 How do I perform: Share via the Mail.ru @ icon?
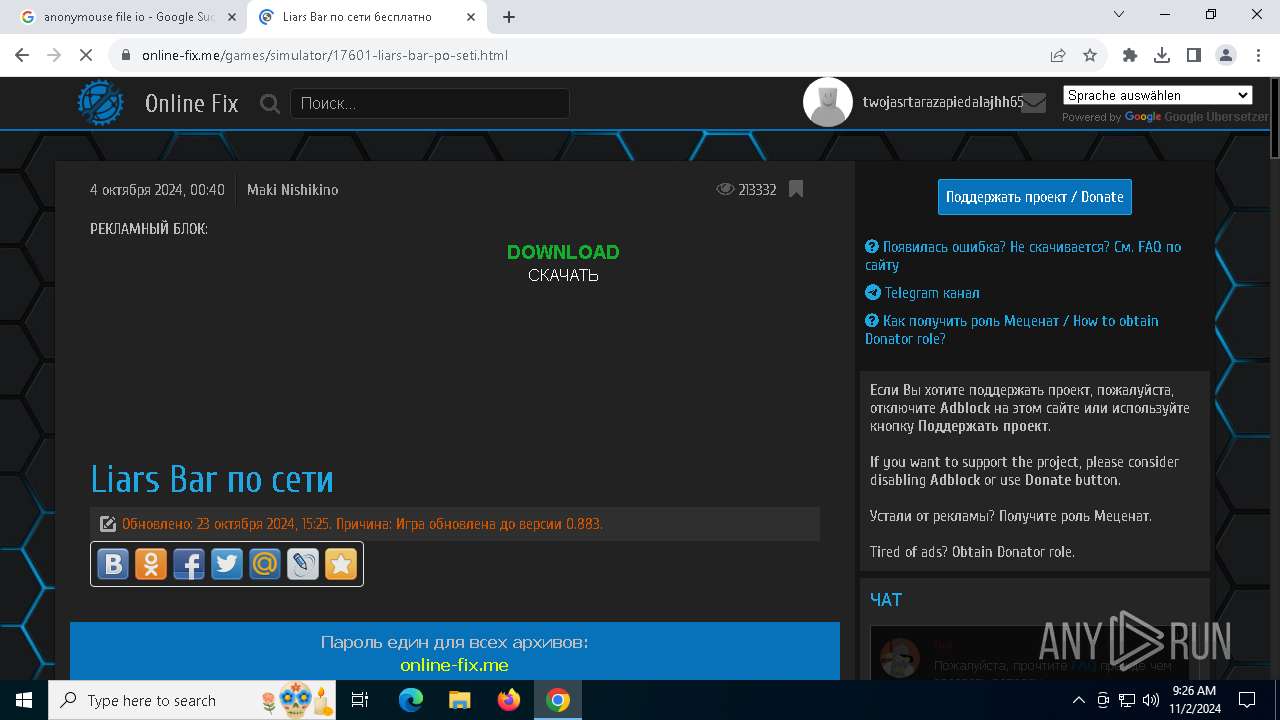point(265,564)
